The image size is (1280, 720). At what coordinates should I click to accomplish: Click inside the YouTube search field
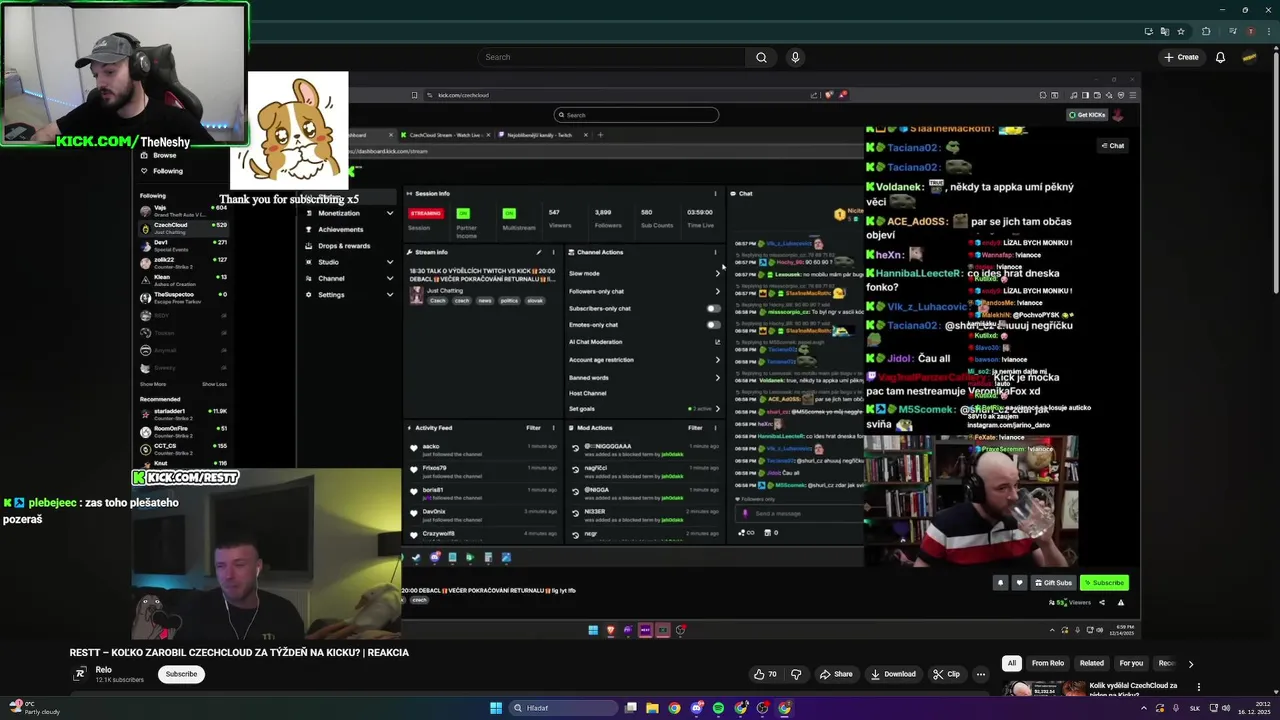[x=610, y=57]
